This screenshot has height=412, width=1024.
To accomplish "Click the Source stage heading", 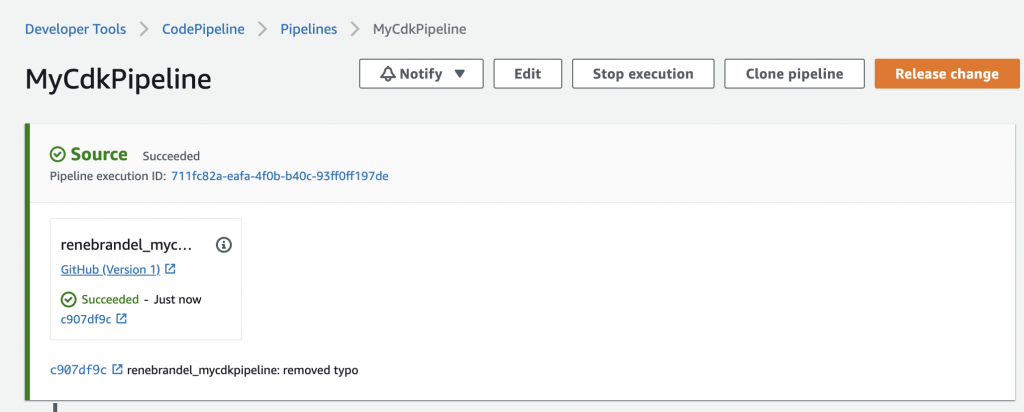I will 99,154.
